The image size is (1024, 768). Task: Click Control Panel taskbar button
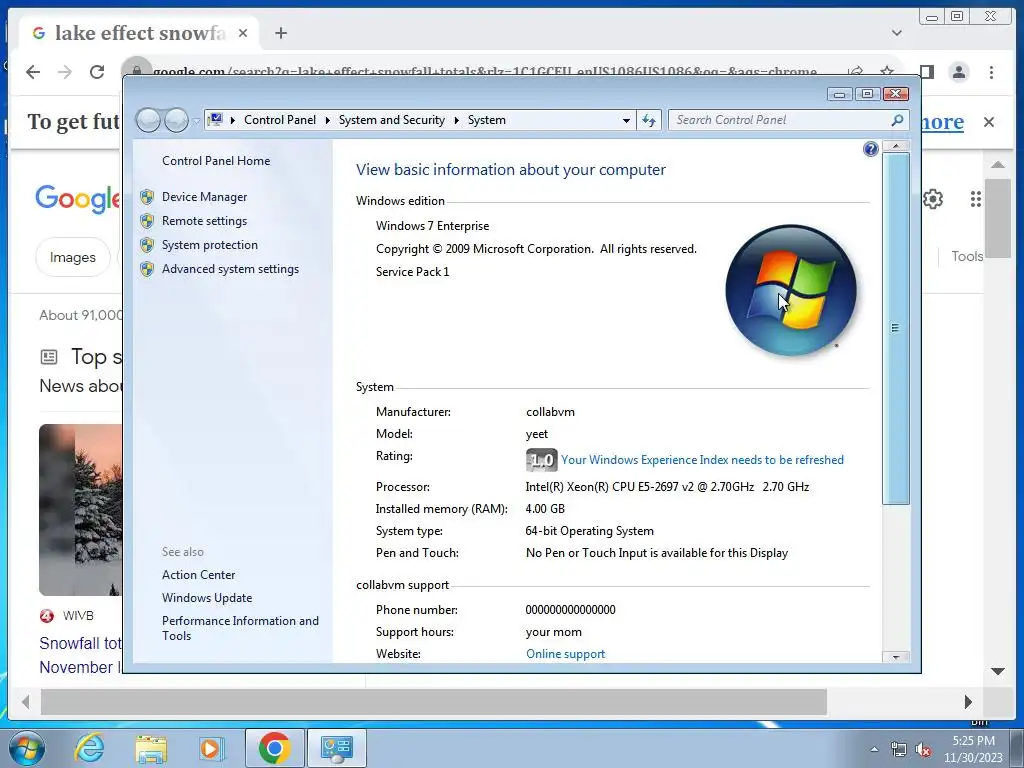(336, 748)
